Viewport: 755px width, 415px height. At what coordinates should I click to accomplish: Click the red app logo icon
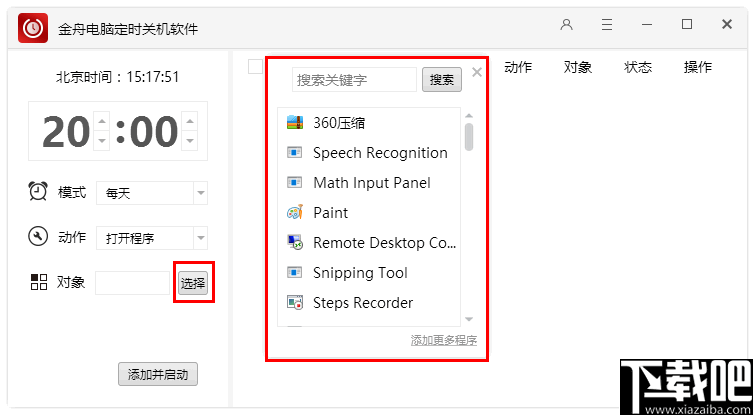[34, 29]
